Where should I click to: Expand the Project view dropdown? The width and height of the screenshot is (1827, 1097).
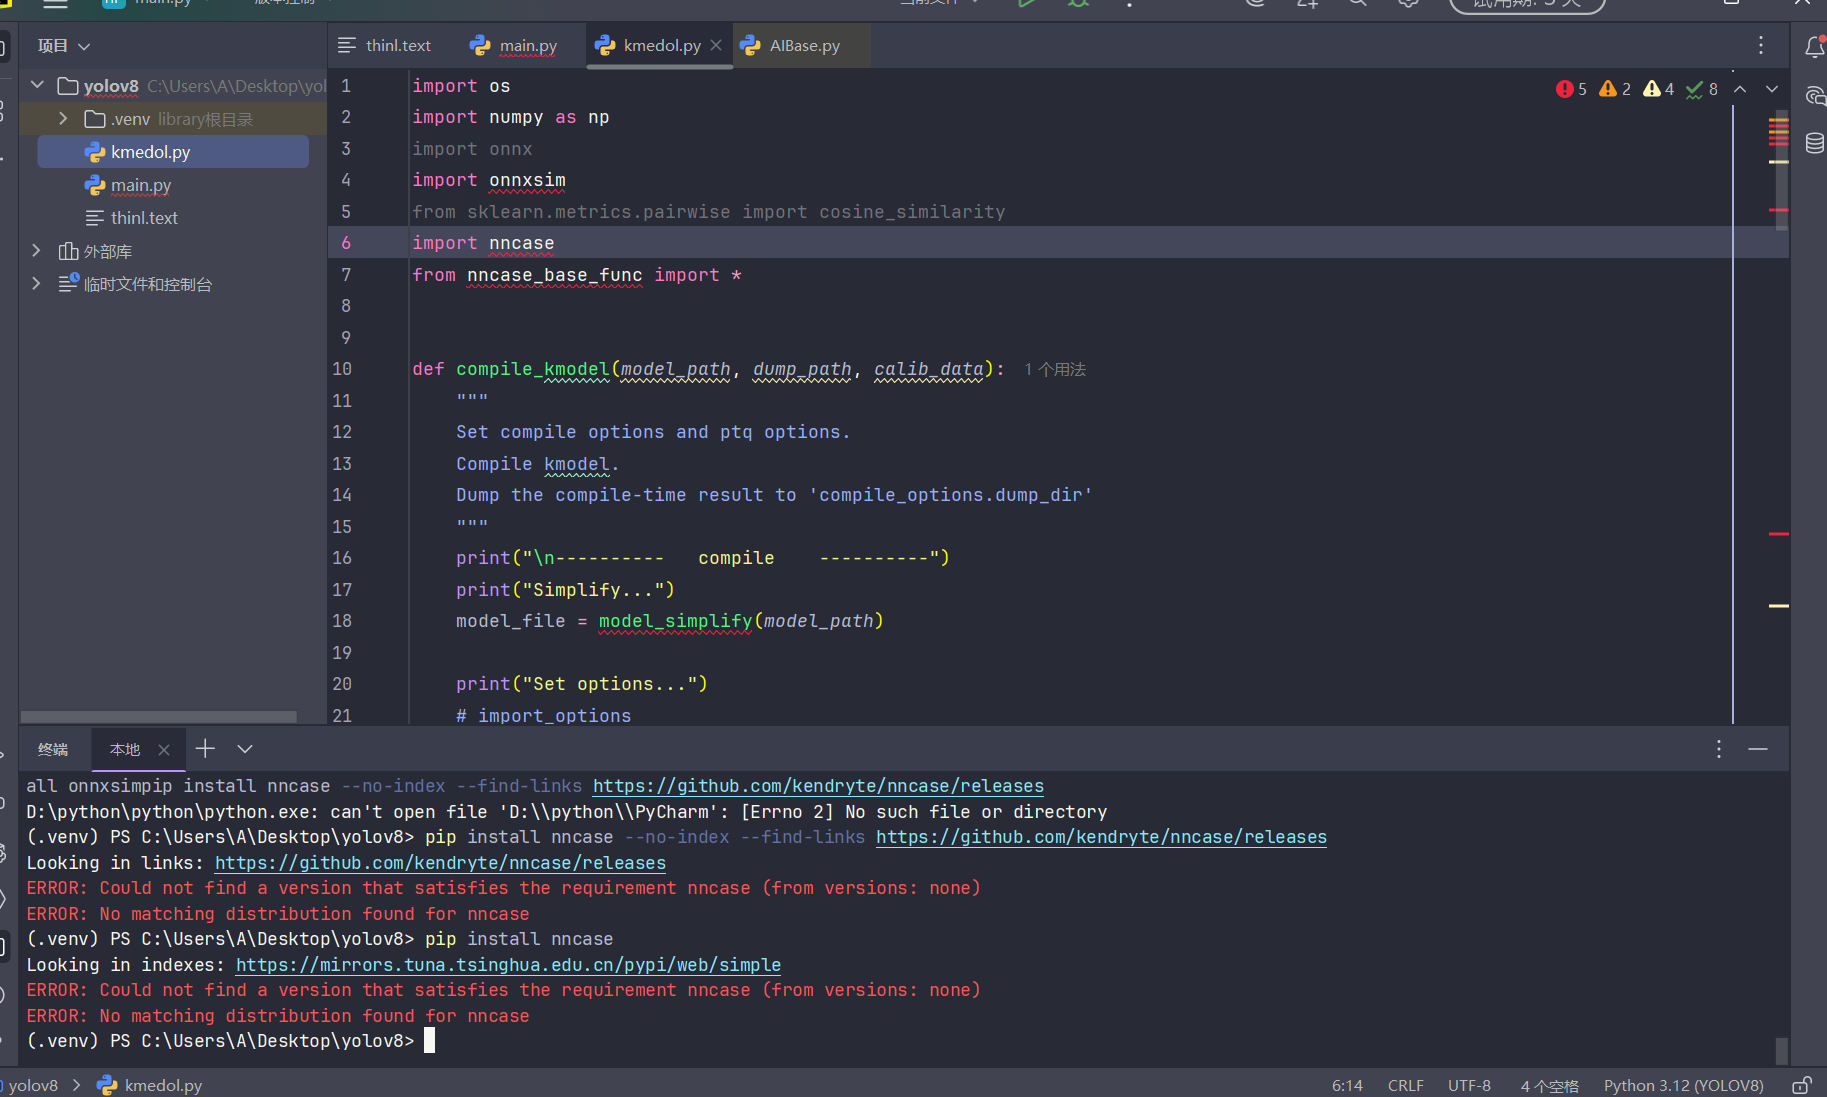tap(64, 46)
